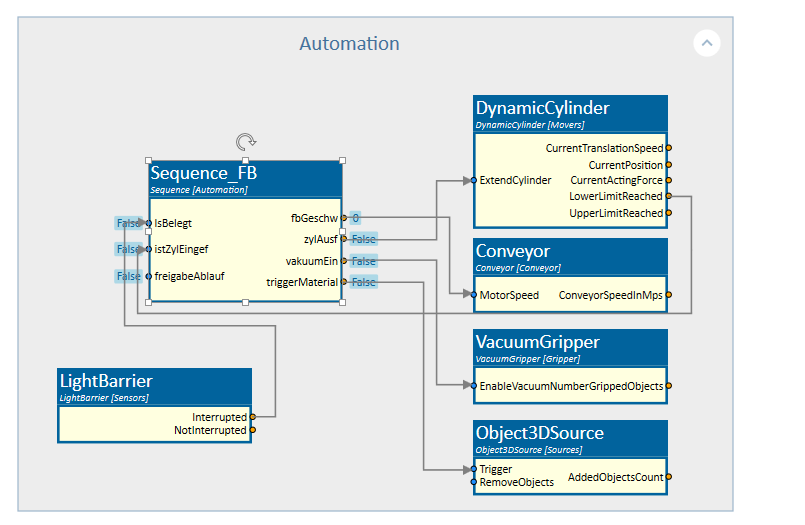Click the triggerMaterial output port
Viewport: 805px width, 525px height.
click(344, 282)
